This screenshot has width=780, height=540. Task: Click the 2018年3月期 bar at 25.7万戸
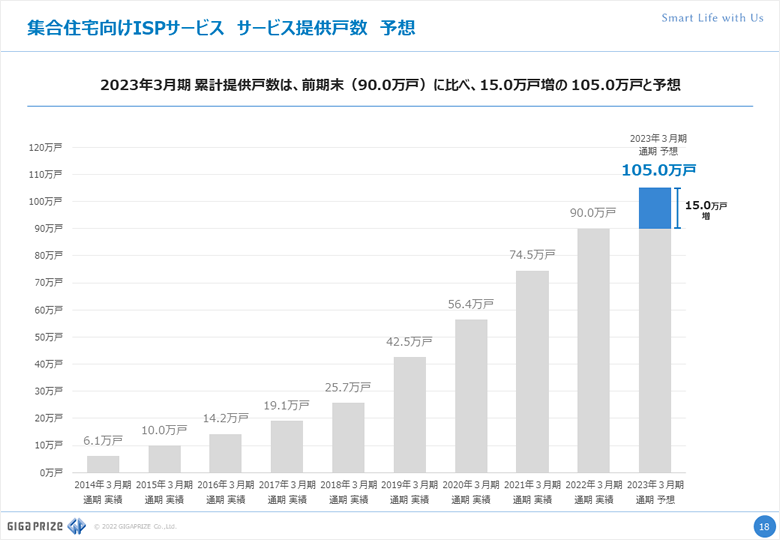[348, 437]
